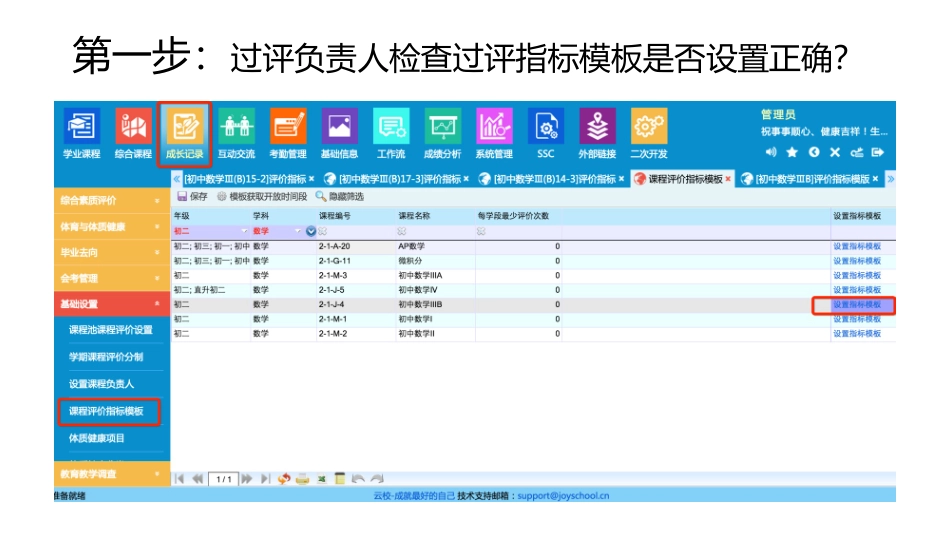Expand 会考管理 sidebar section
This screenshot has width=950, height=535.
pos(110,278)
